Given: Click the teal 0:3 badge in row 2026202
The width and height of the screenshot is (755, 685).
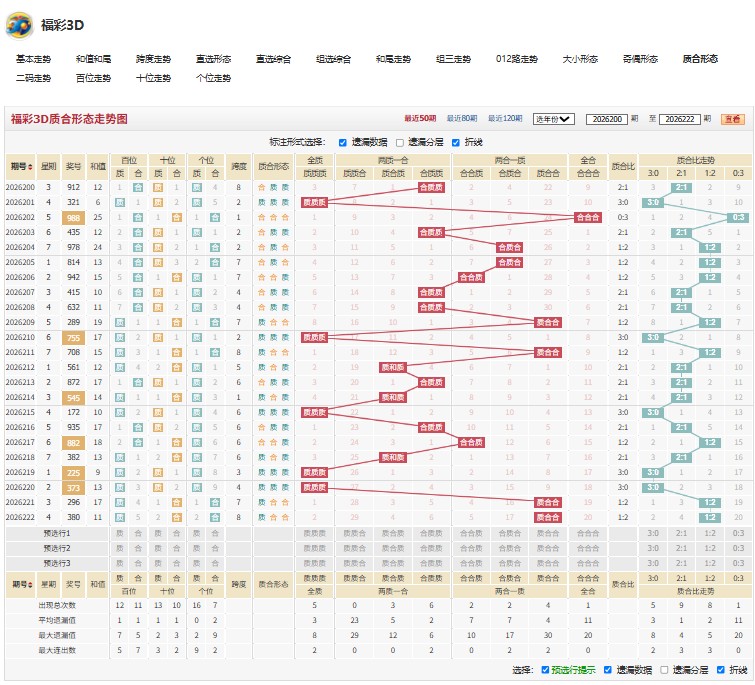Looking at the screenshot, I should click(x=738, y=218).
